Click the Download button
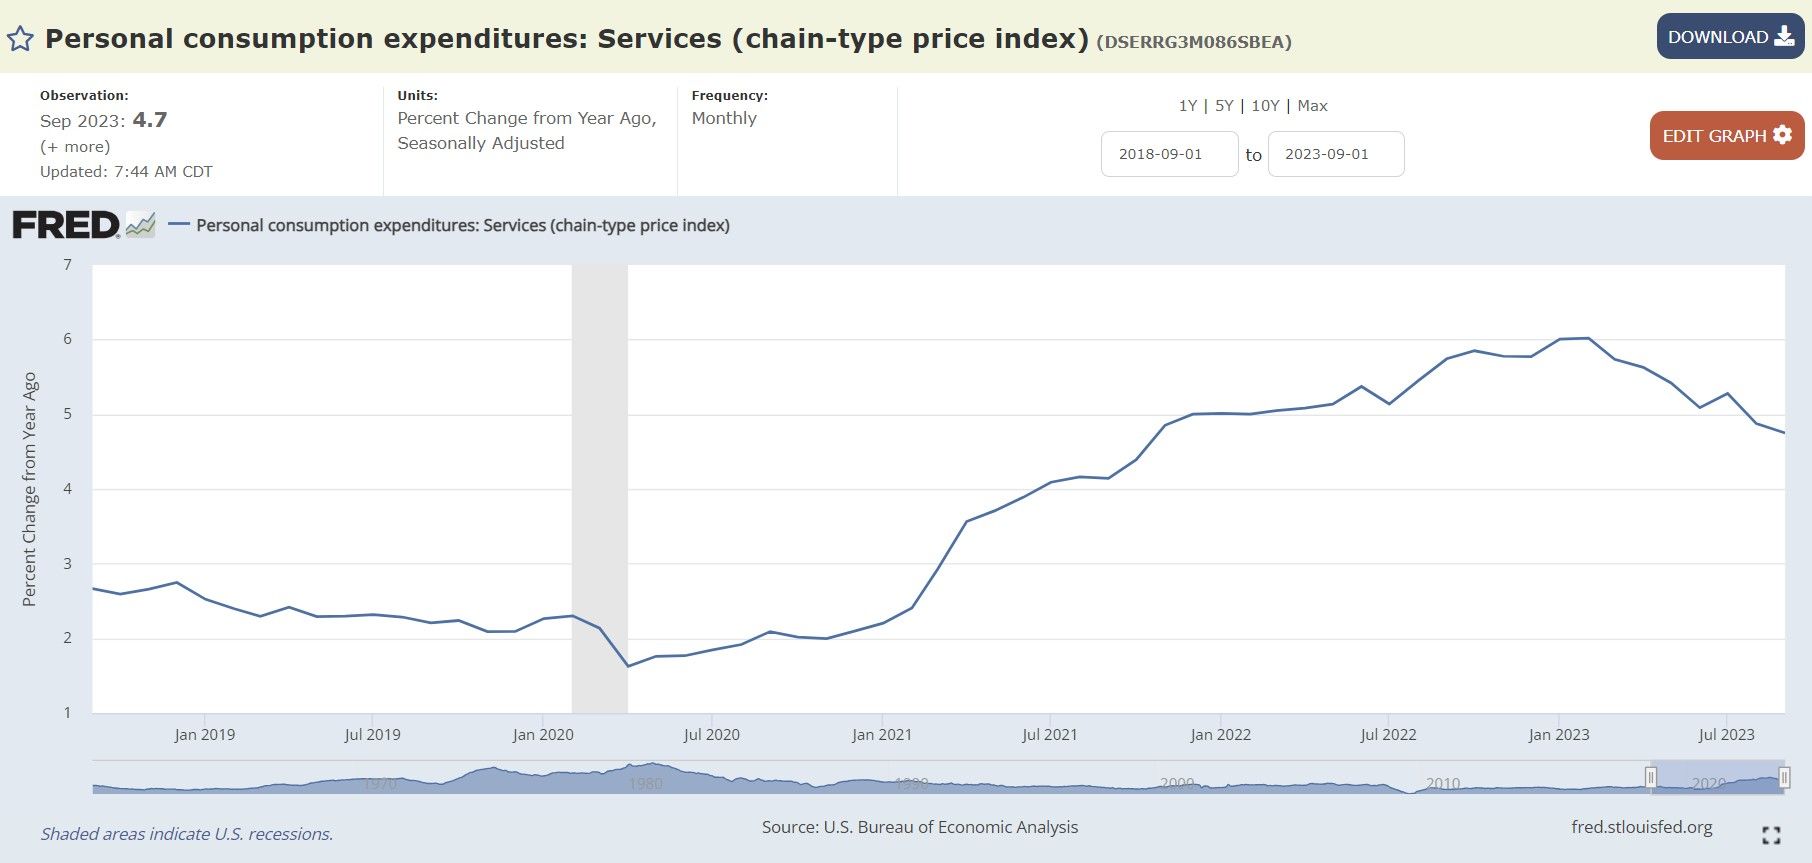This screenshot has width=1812, height=863. click(x=1730, y=36)
